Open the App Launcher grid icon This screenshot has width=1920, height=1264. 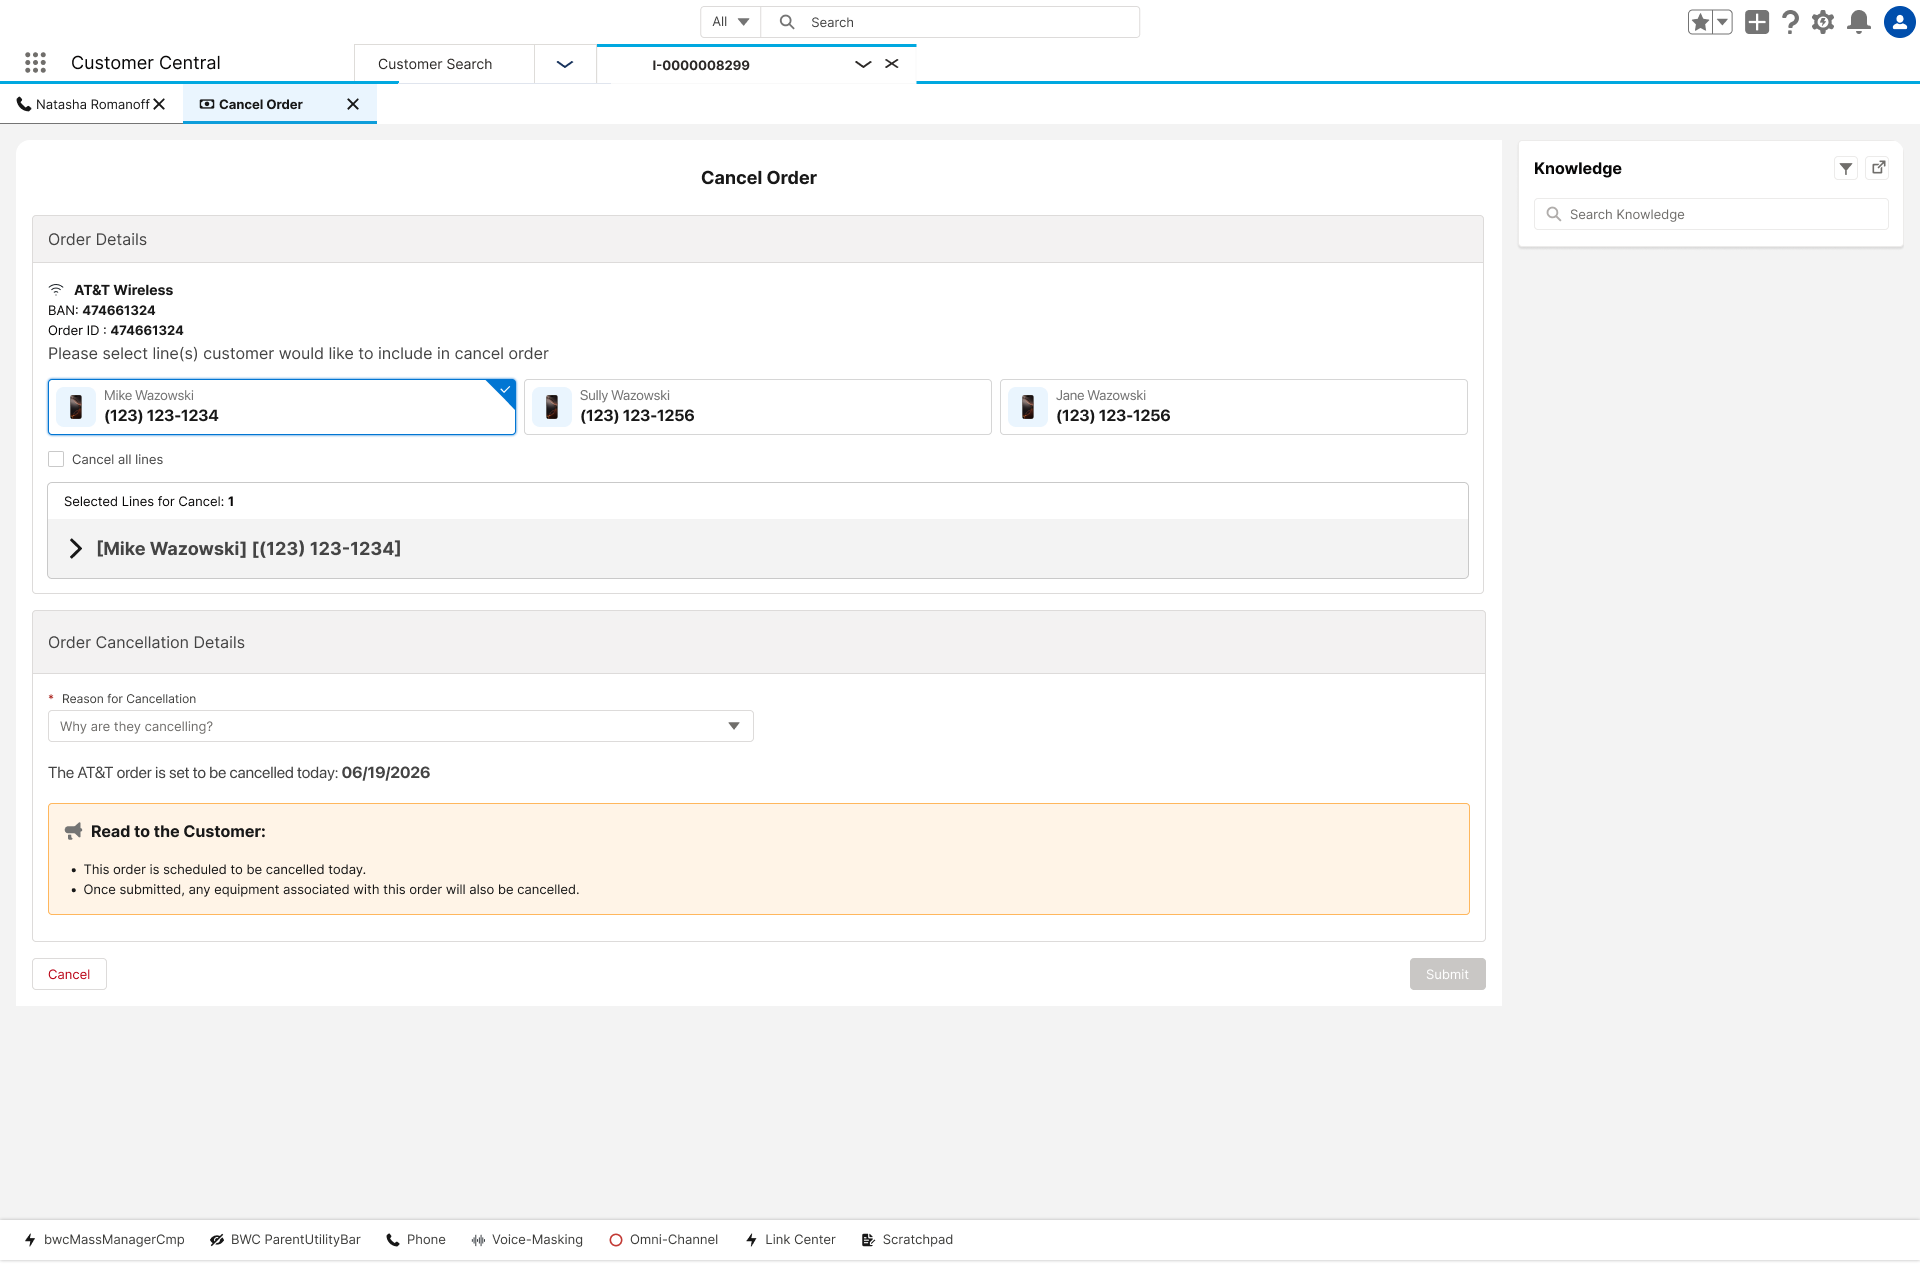pos(36,63)
